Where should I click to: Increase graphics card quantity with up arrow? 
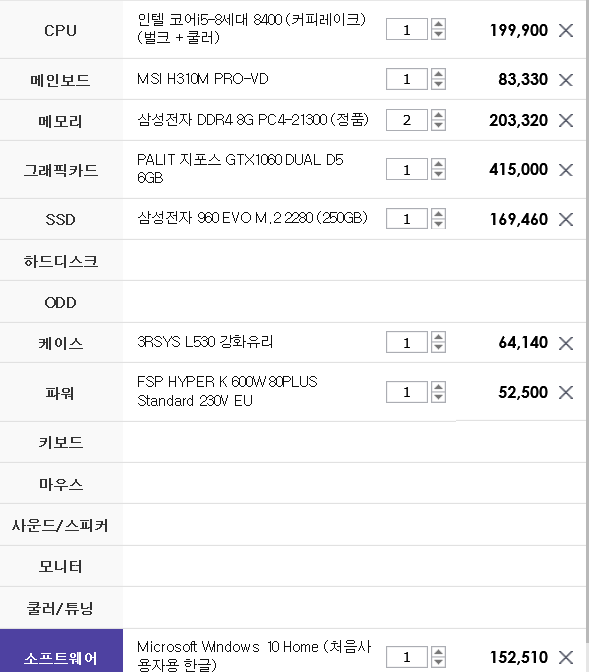coord(438,164)
